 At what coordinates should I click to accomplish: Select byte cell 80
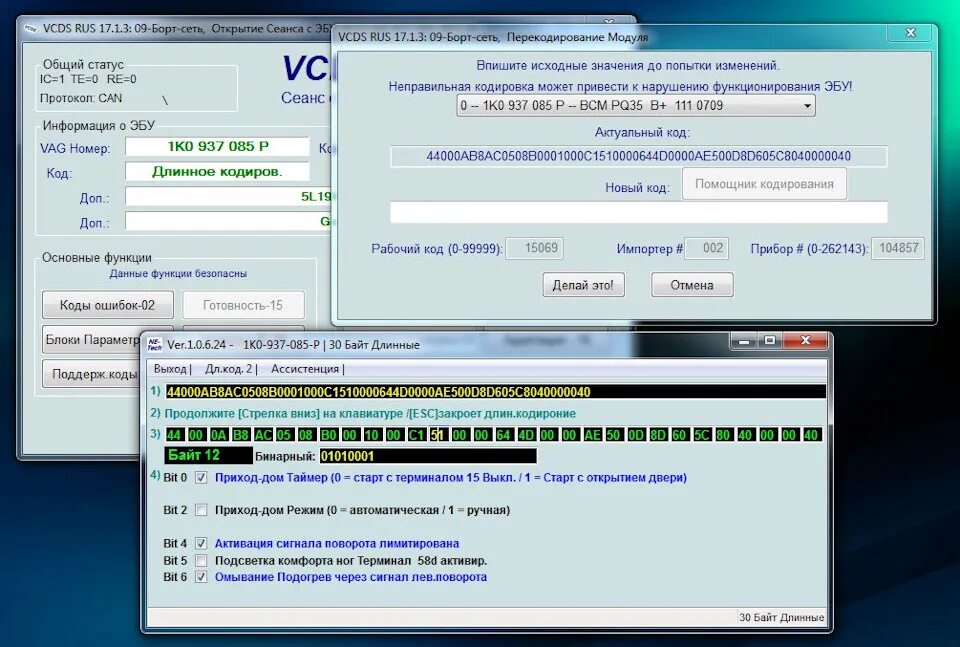(x=723, y=435)
